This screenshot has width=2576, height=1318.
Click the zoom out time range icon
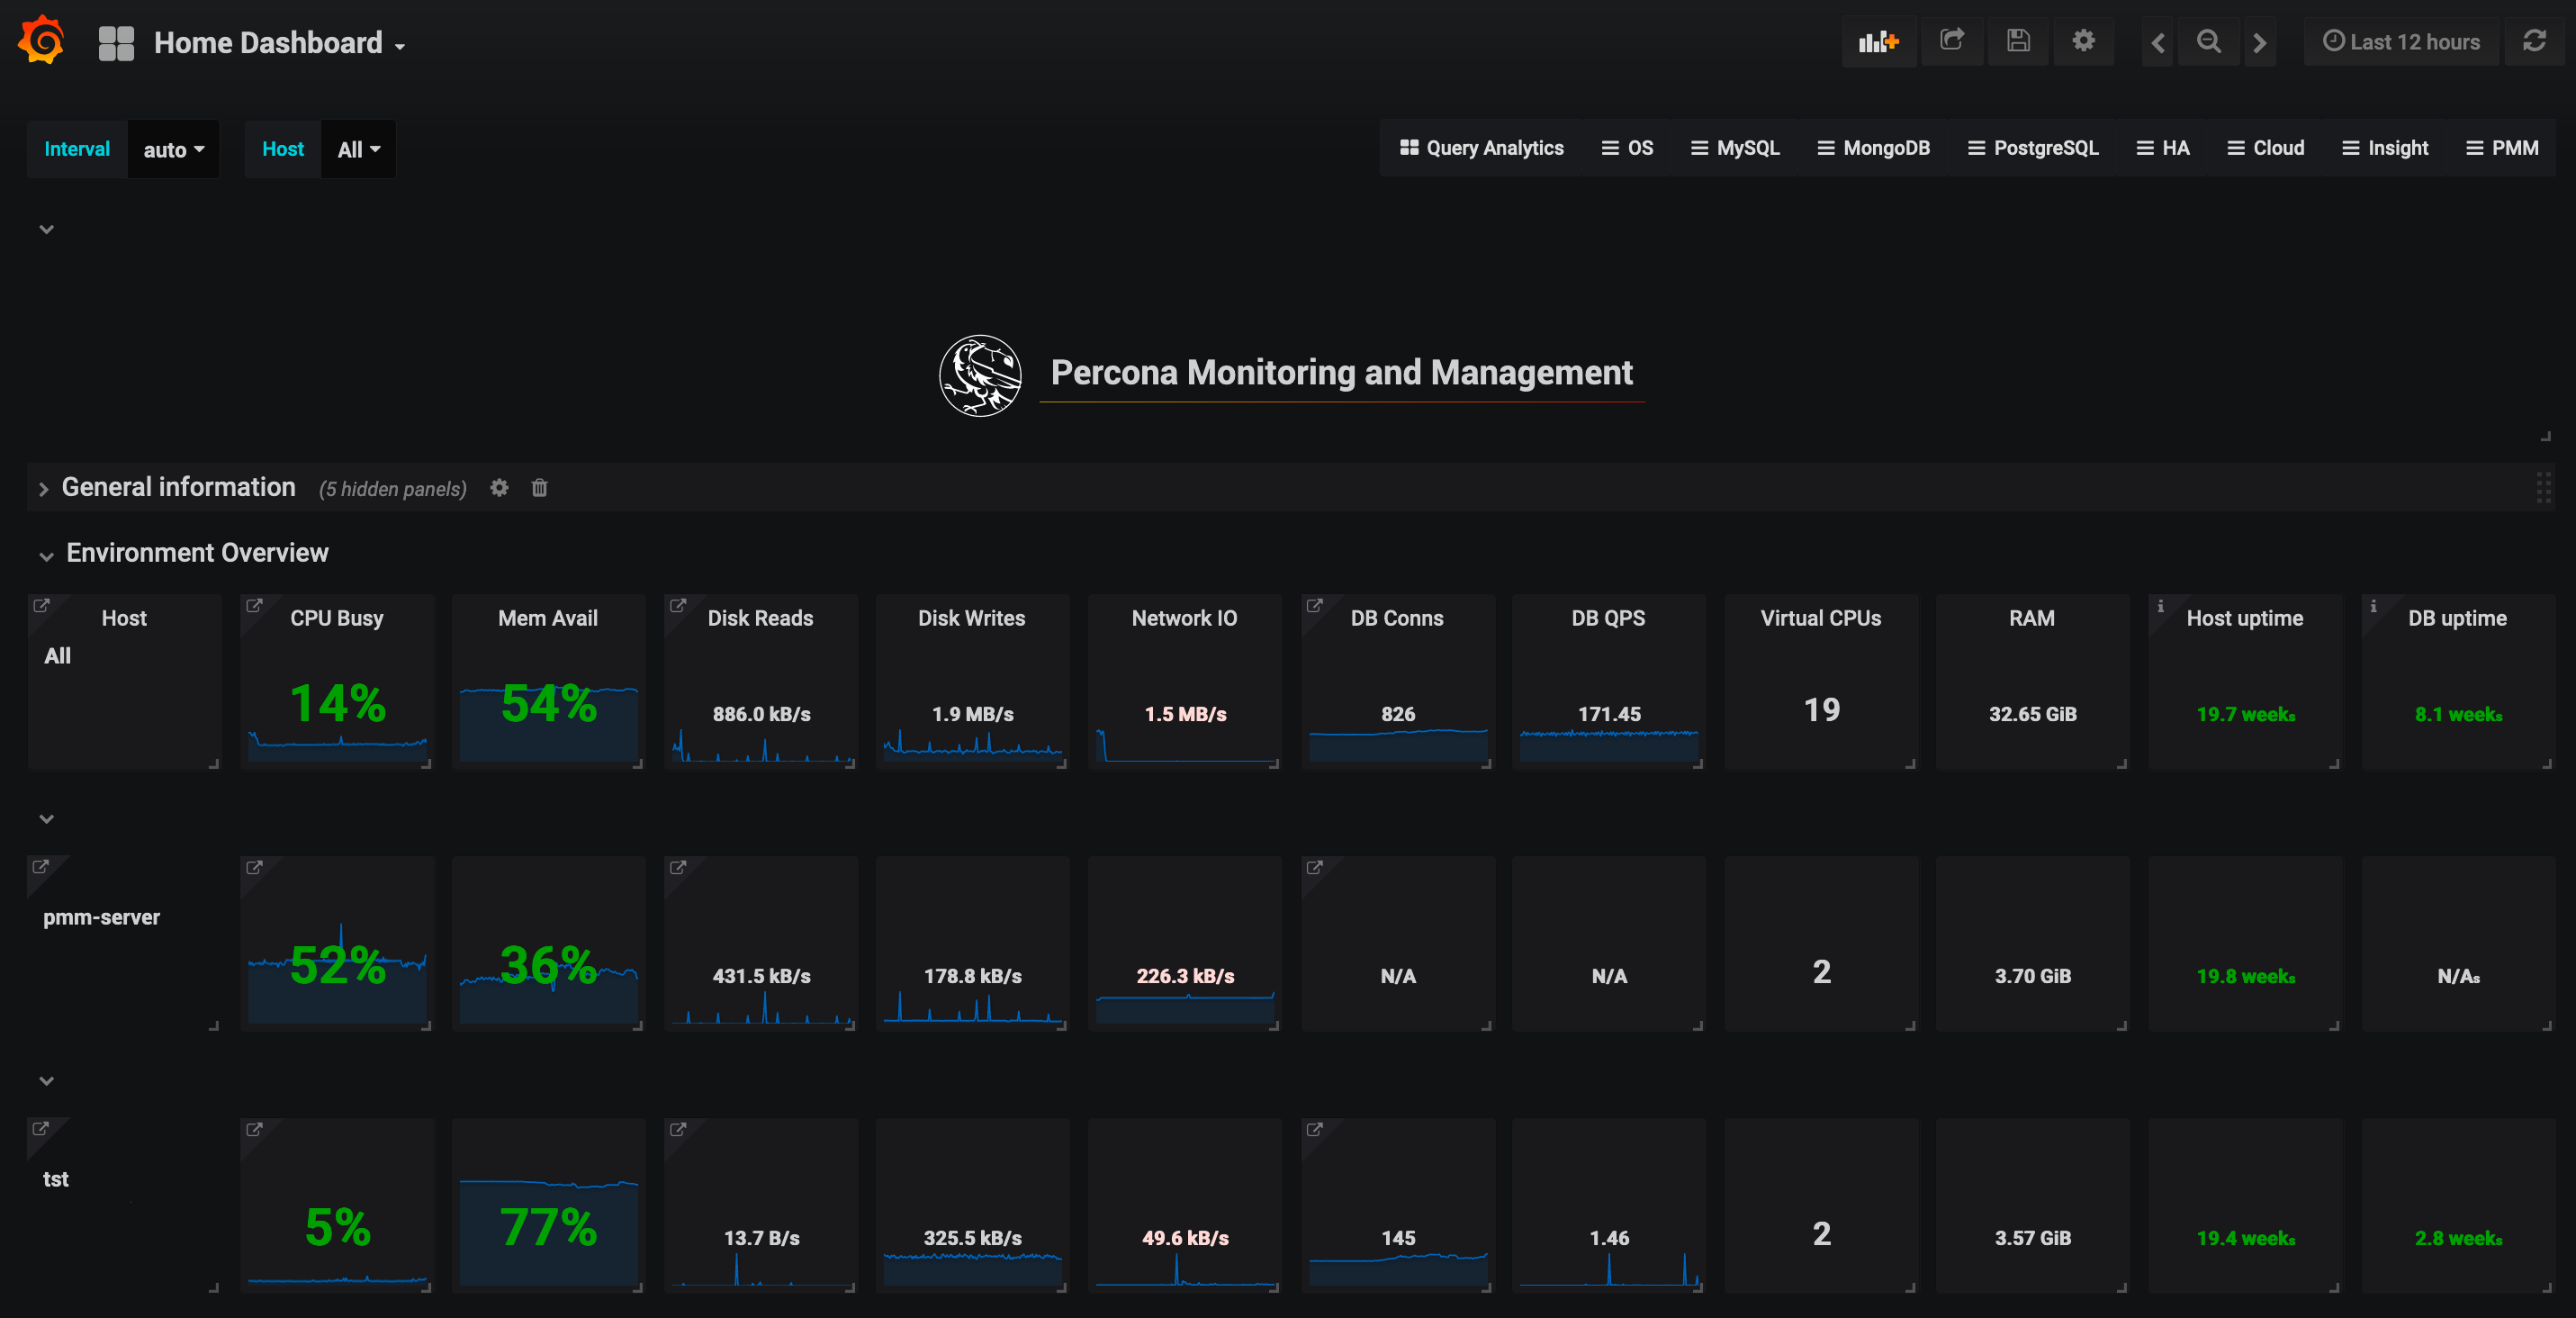coord(2208,41)
